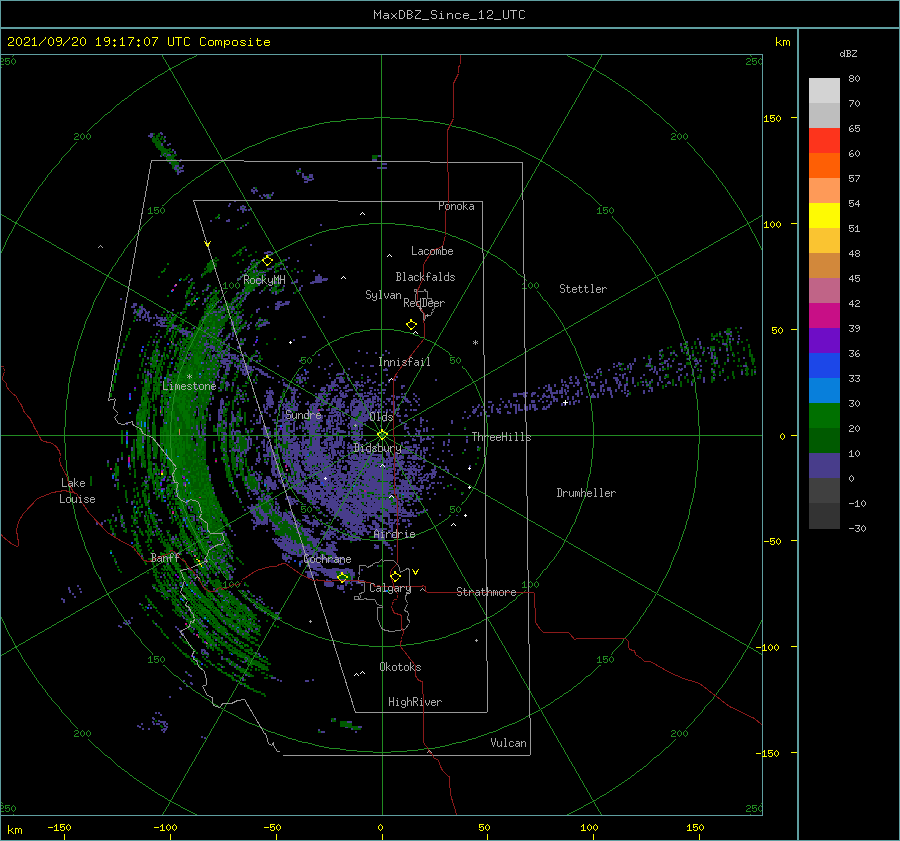Image resolution: width=900 pixels, height=841 pixels.
Task: Click the Drumheller city label
Action: click(x=586, y=493)
